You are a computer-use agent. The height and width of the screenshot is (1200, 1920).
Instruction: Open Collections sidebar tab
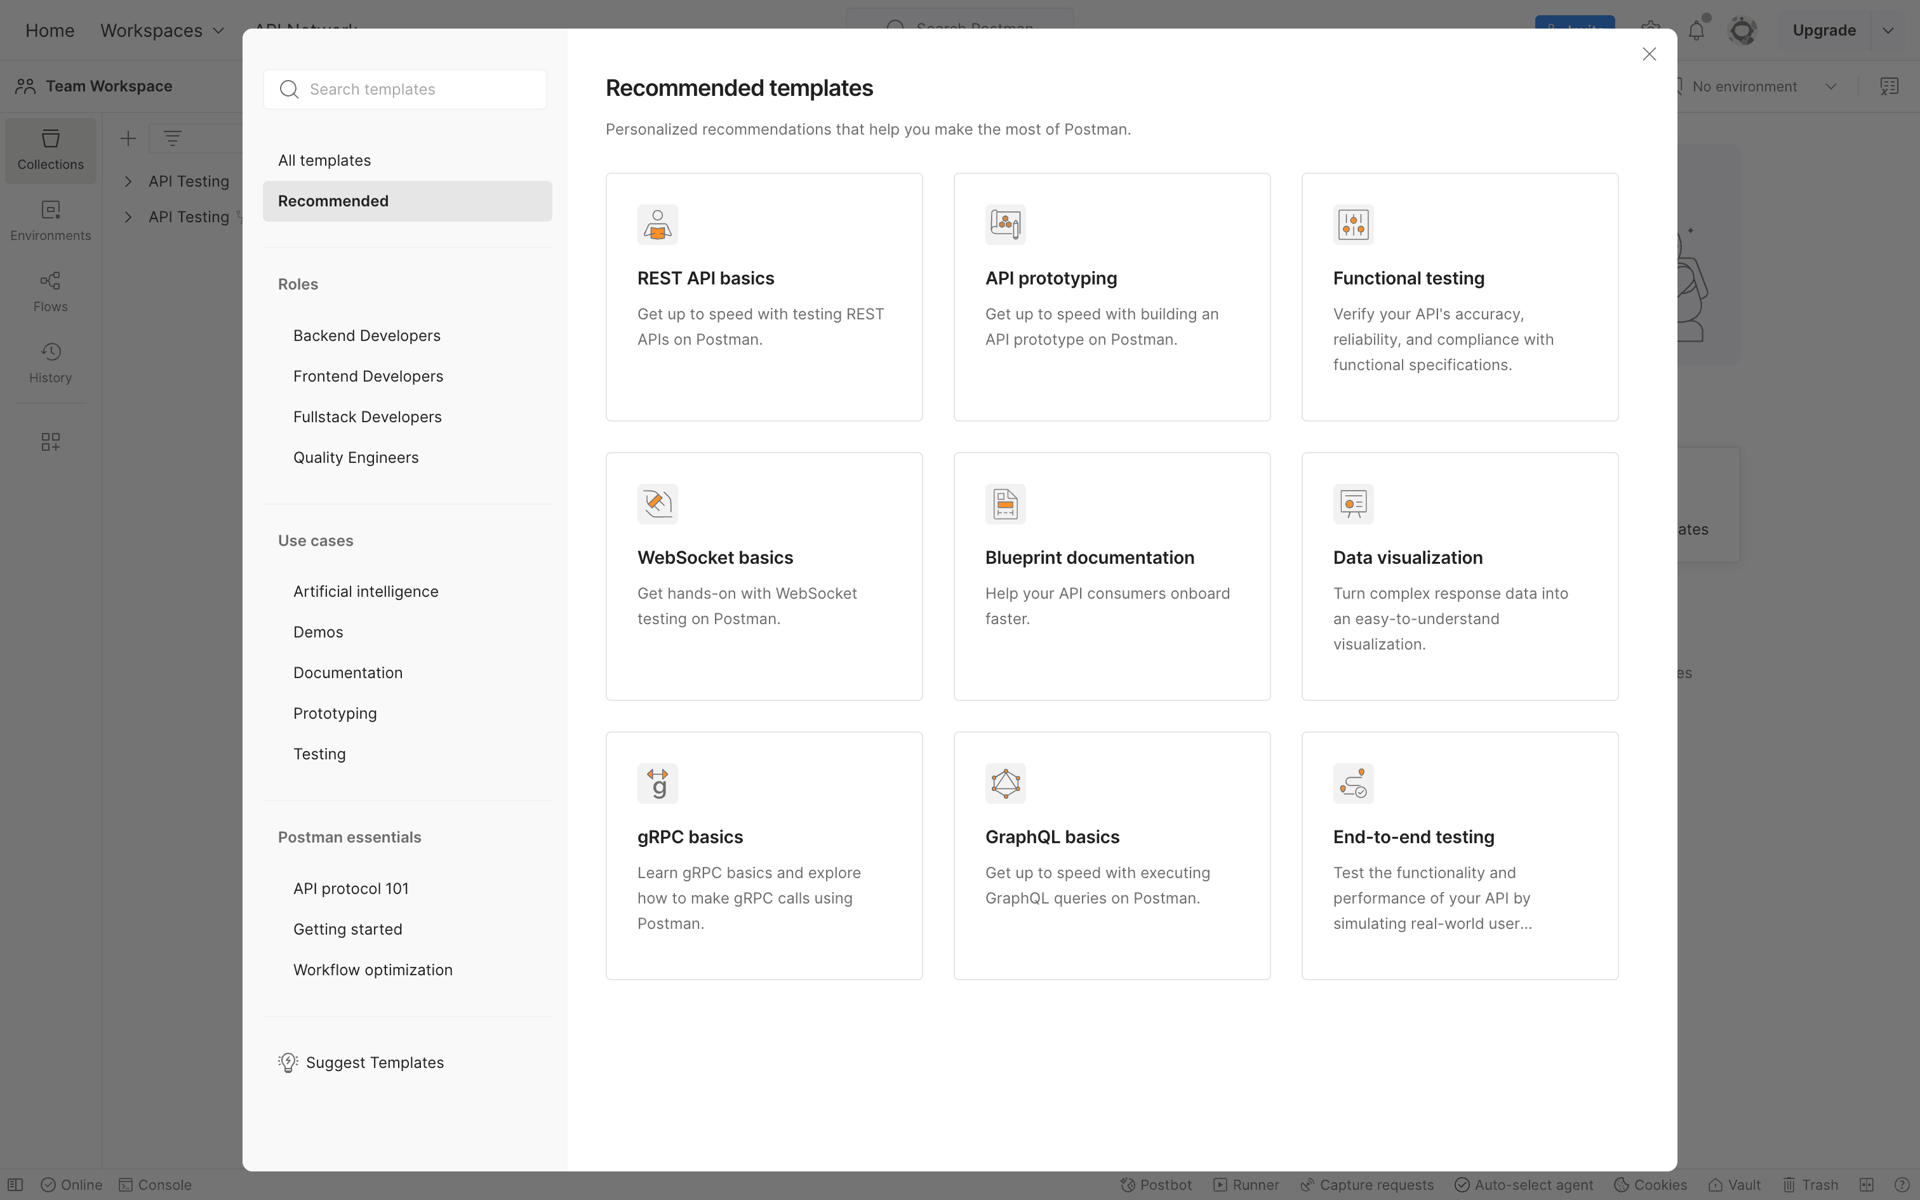[51, 150]
